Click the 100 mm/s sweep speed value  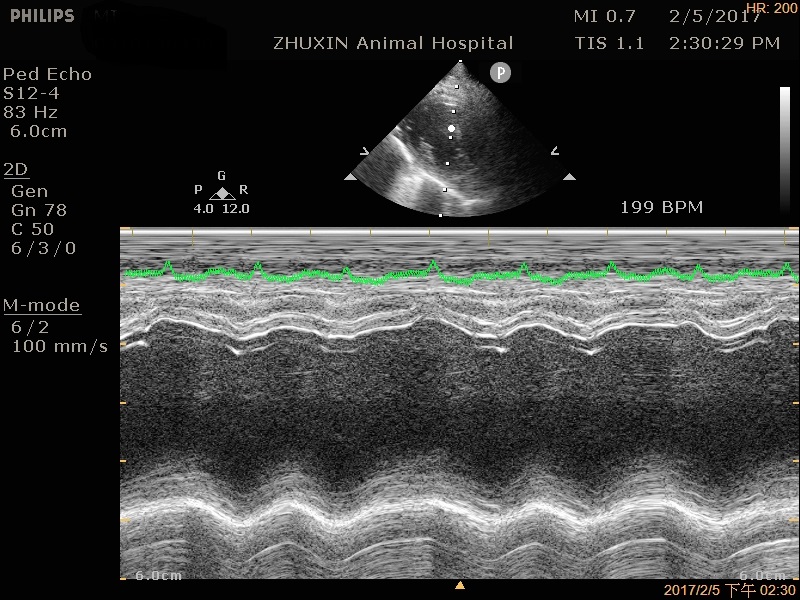point(60,346)
